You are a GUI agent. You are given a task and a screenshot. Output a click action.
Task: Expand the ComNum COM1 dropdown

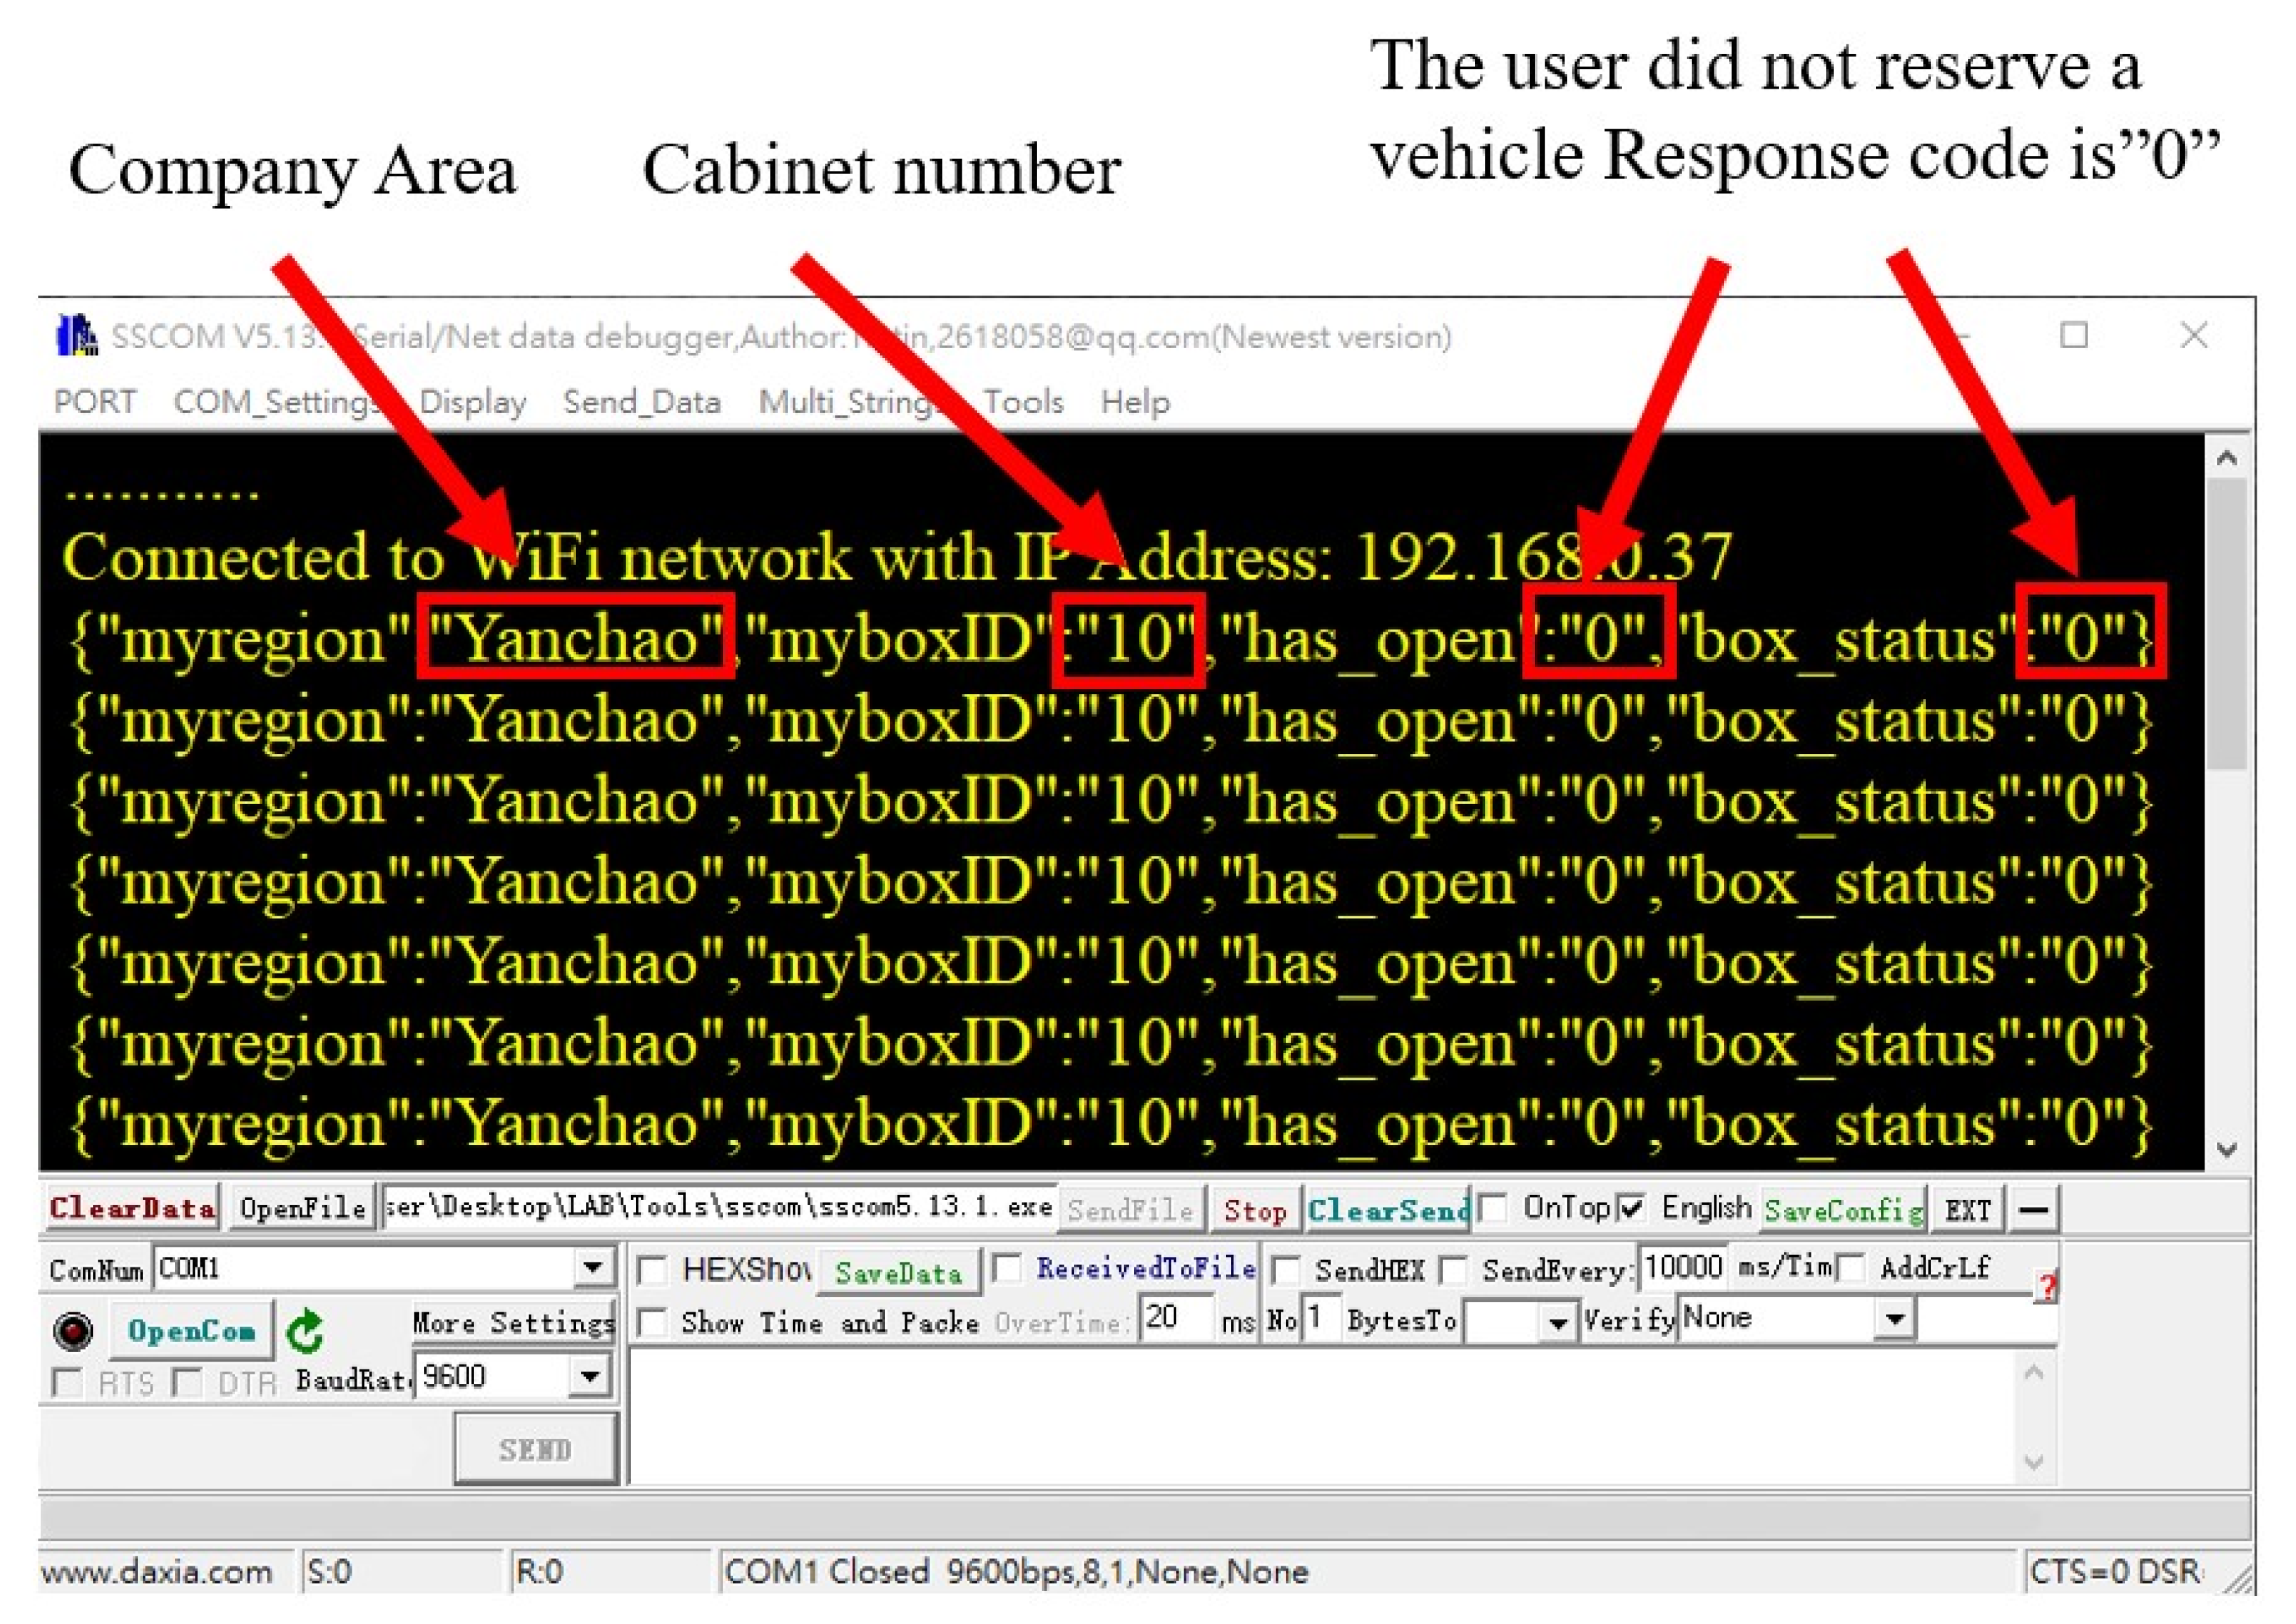593,1268
